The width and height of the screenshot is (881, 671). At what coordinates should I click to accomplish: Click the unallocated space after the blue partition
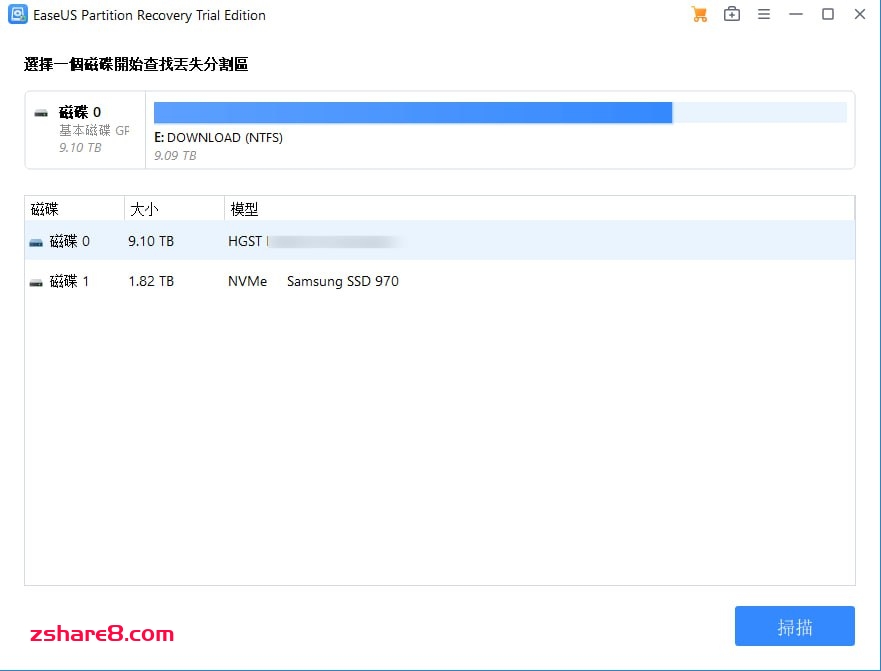(x=760, y=112)
